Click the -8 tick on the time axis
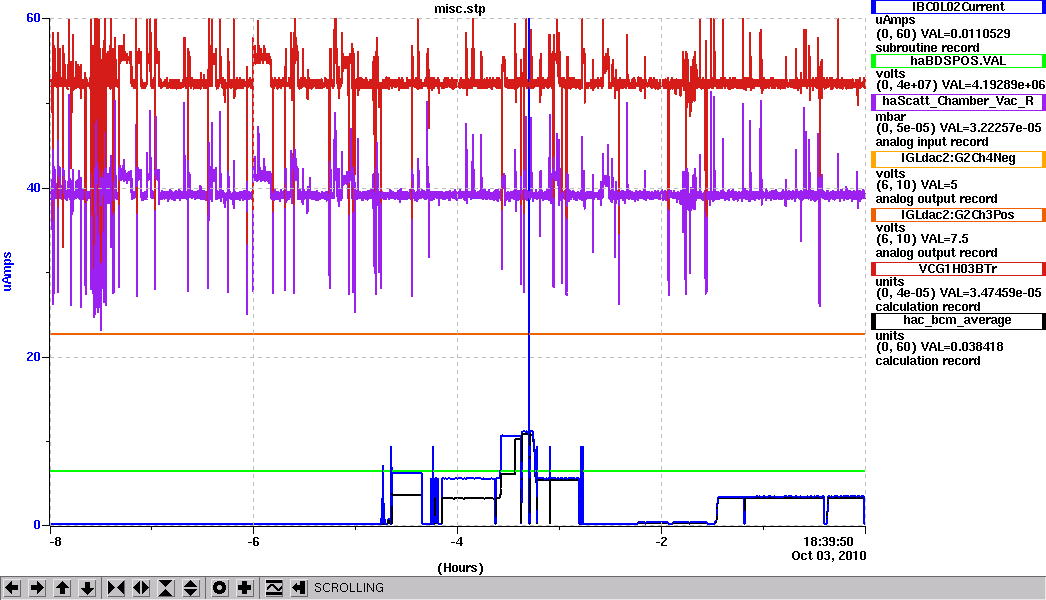 [55, 542]
